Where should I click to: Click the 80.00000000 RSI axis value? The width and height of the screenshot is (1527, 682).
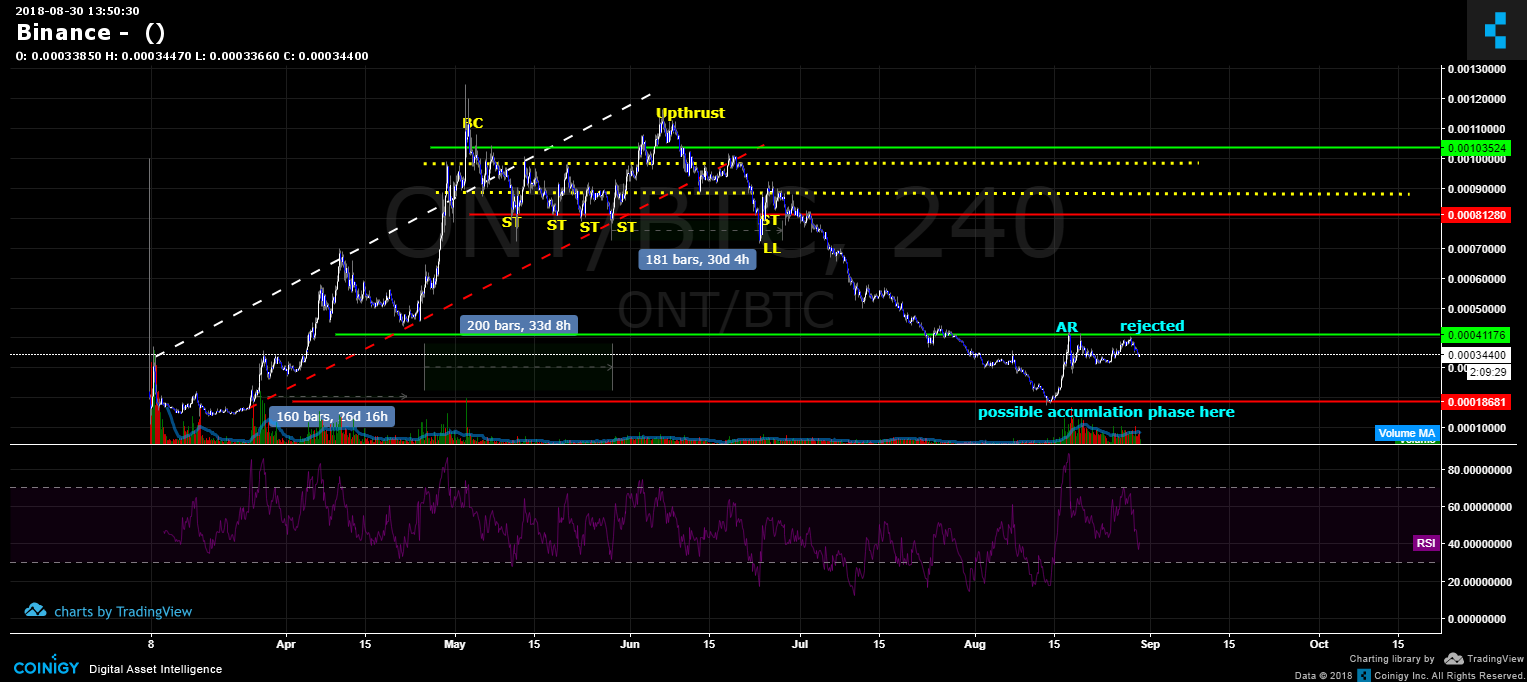(1478, 469)
